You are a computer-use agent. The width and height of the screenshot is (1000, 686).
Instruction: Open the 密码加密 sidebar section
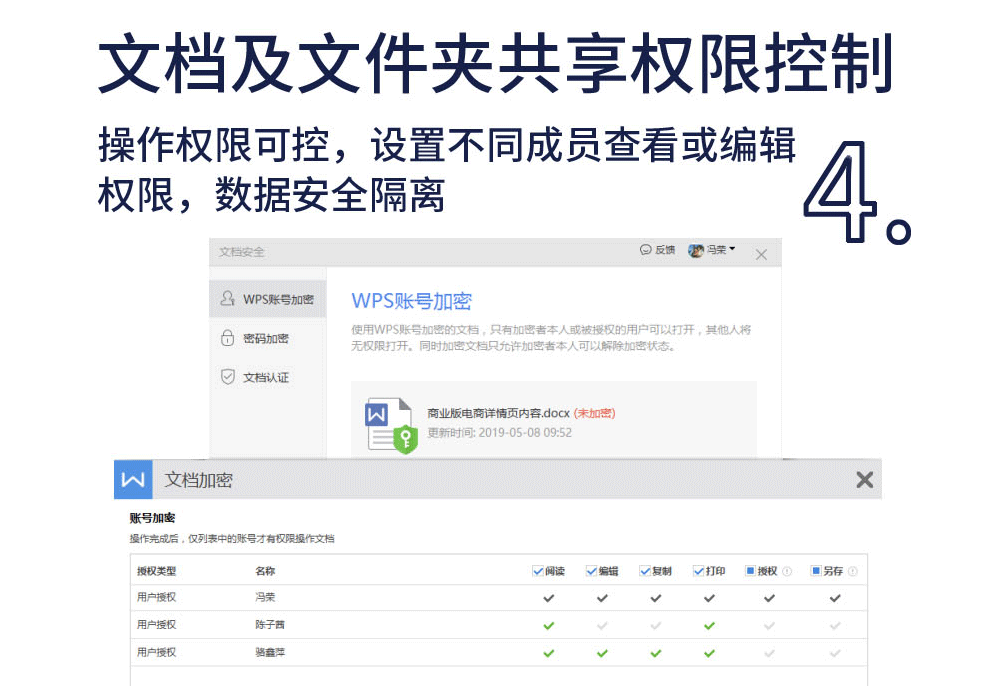coord(266,339)
